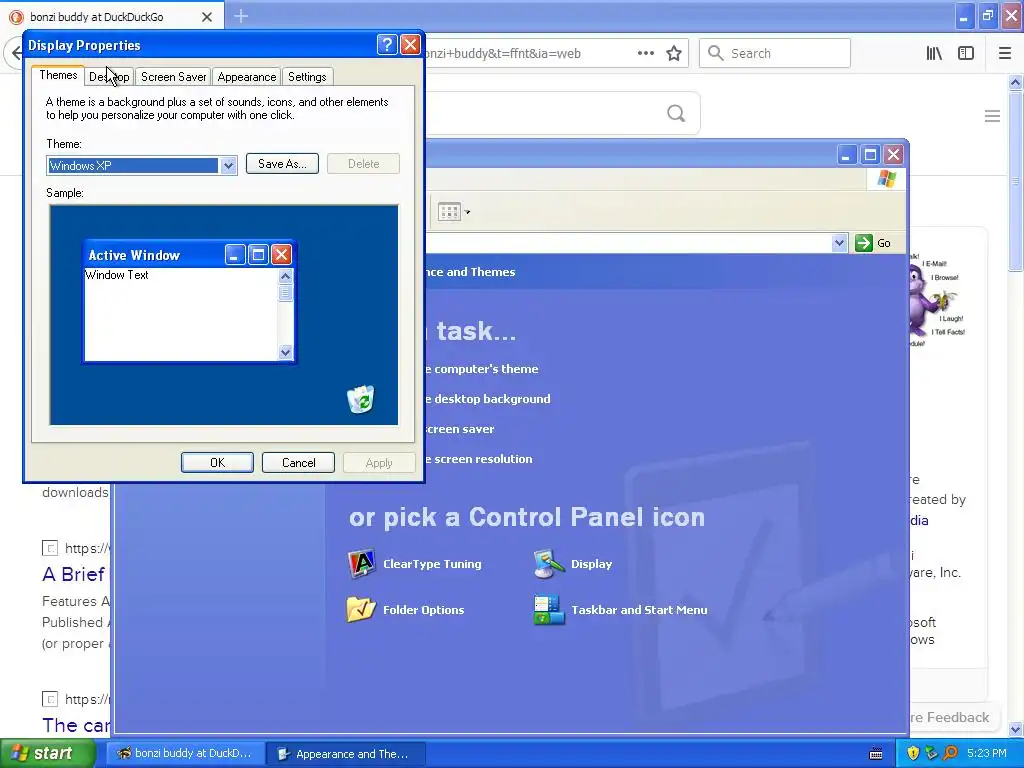Click the Taskbar and Start Menu link

pos(639,610)
